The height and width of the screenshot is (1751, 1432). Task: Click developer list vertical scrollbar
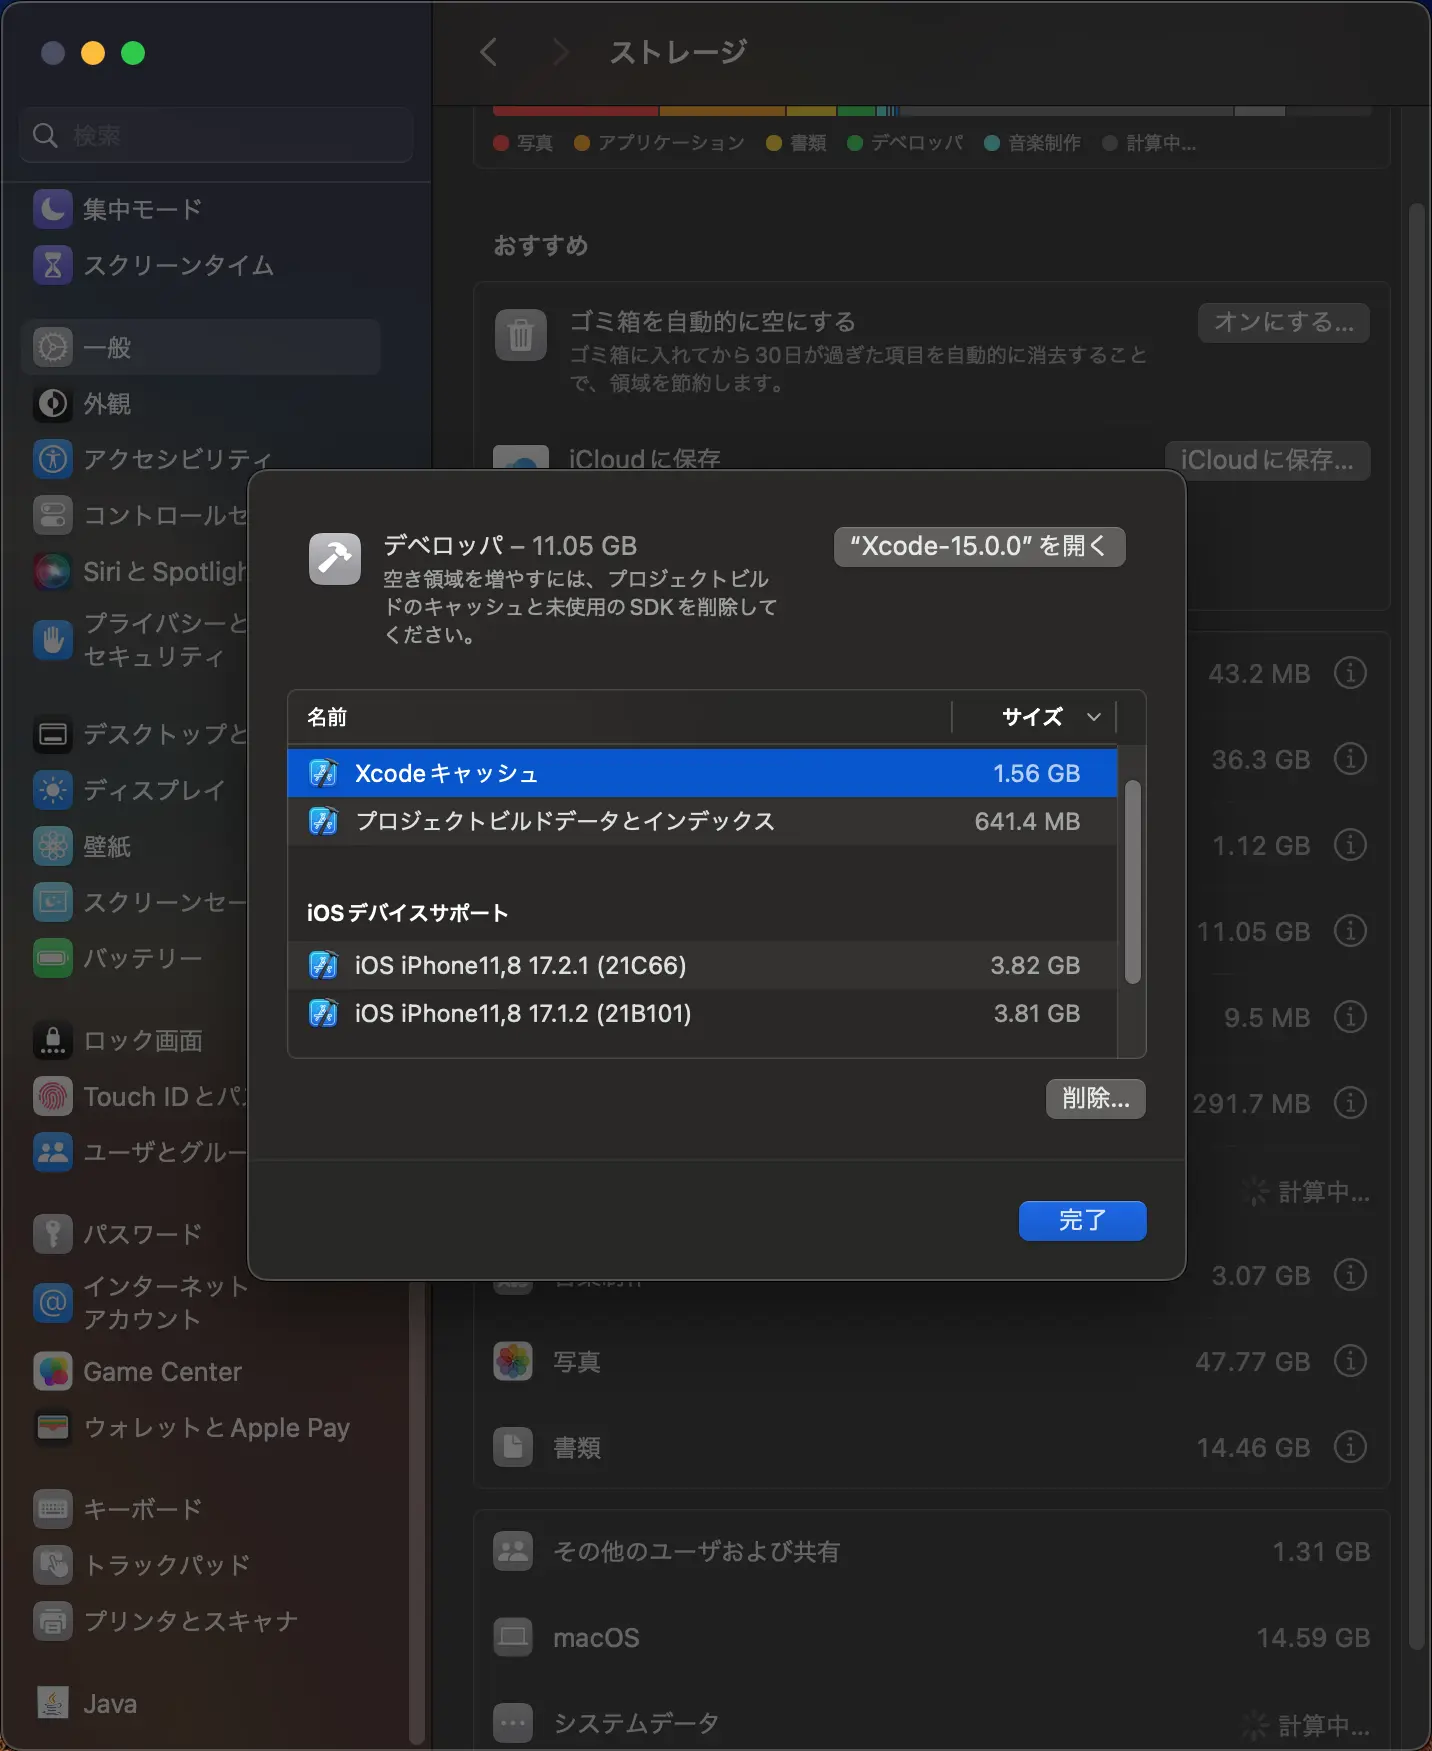tap(1133, 883)
